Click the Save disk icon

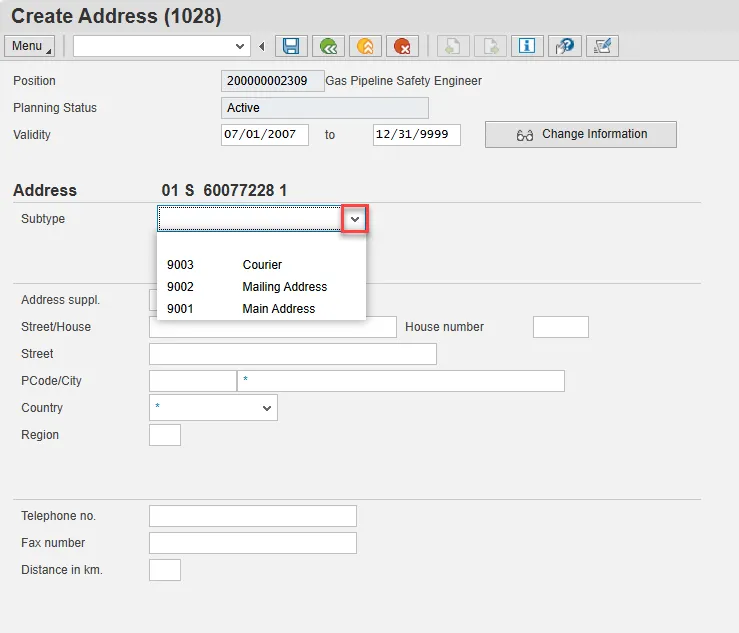tap(291, 46)
